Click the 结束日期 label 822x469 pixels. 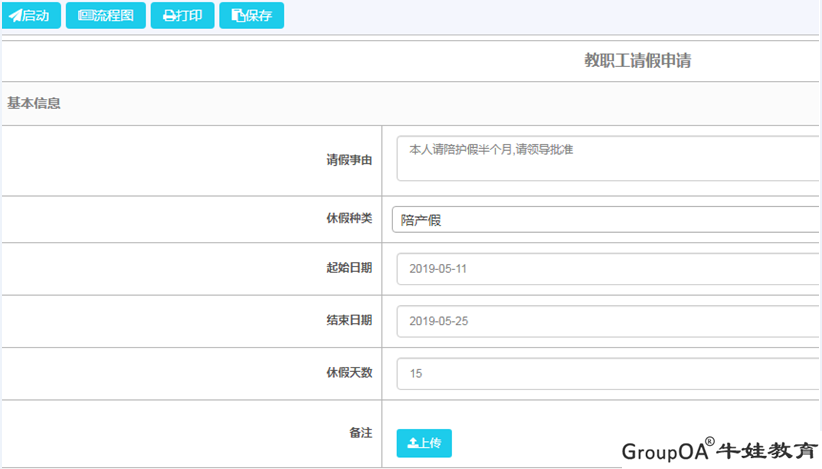tap(349, 320)
